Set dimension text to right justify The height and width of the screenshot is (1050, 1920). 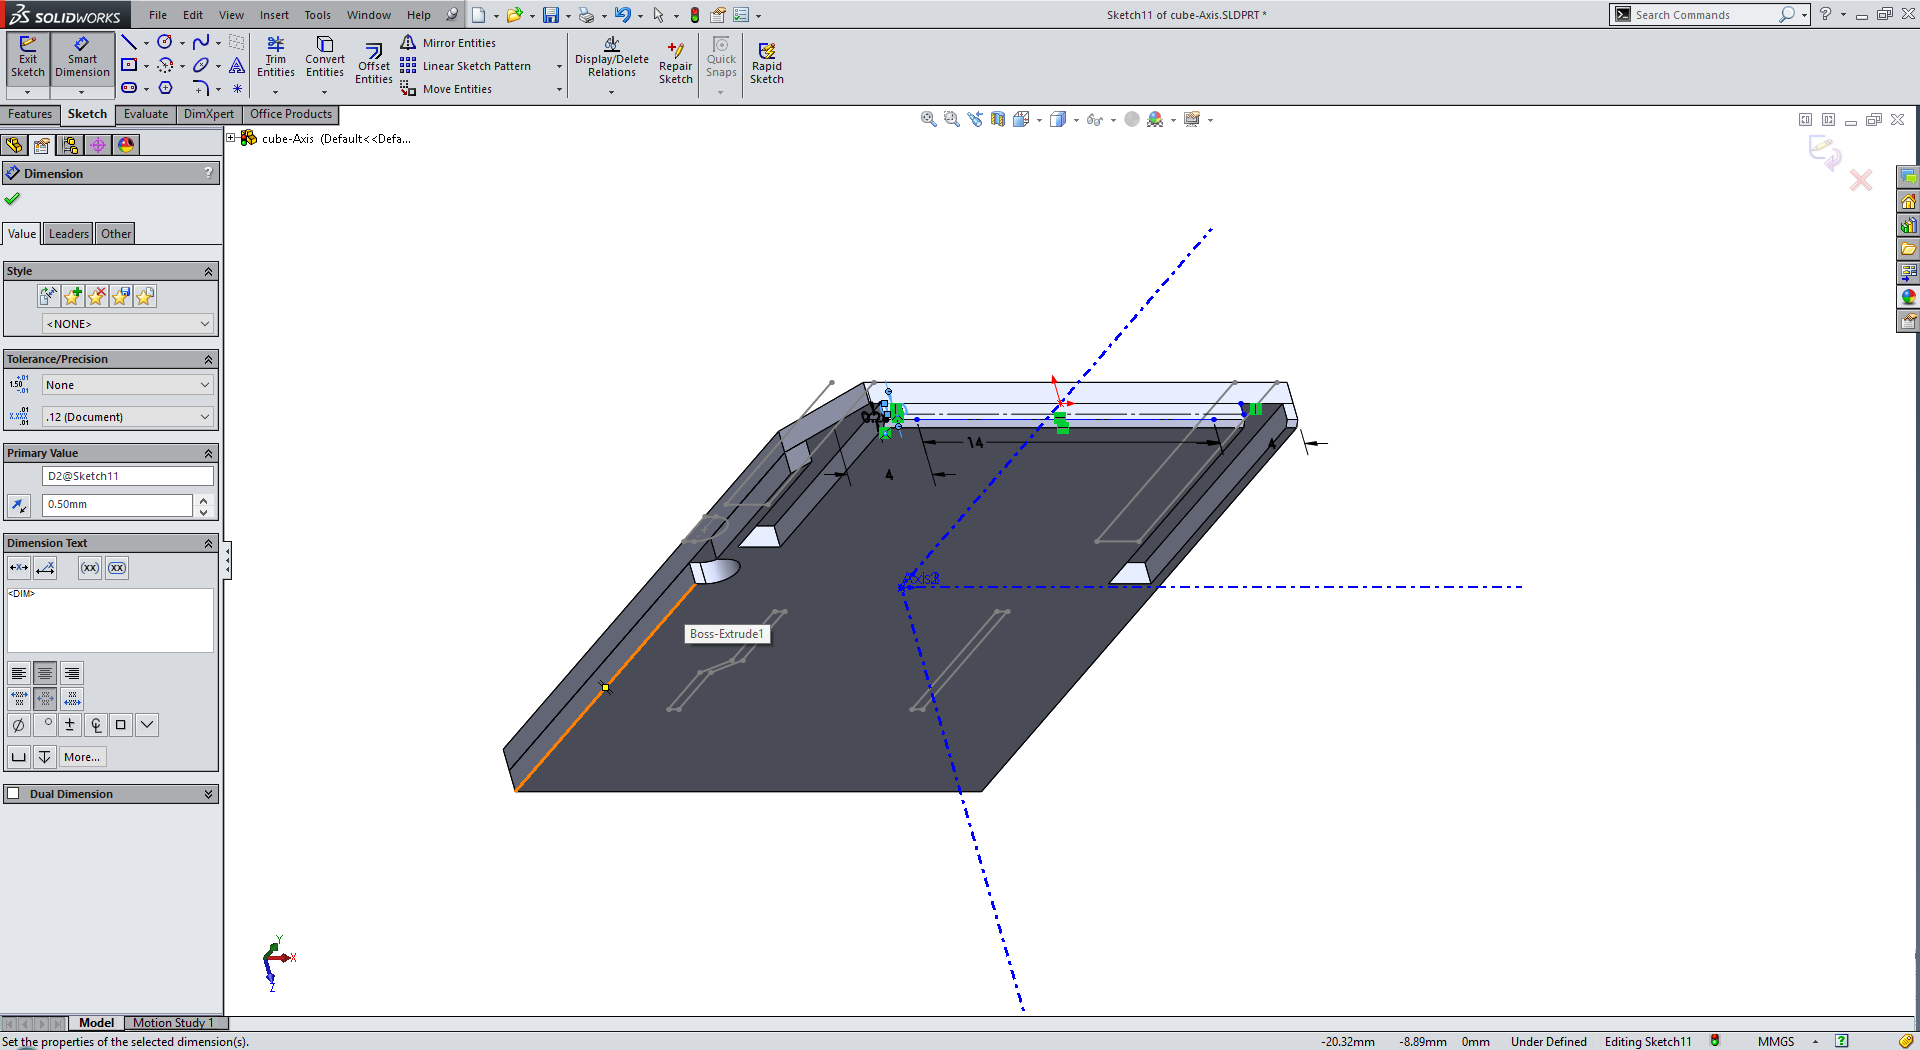(x=72, y=673)
